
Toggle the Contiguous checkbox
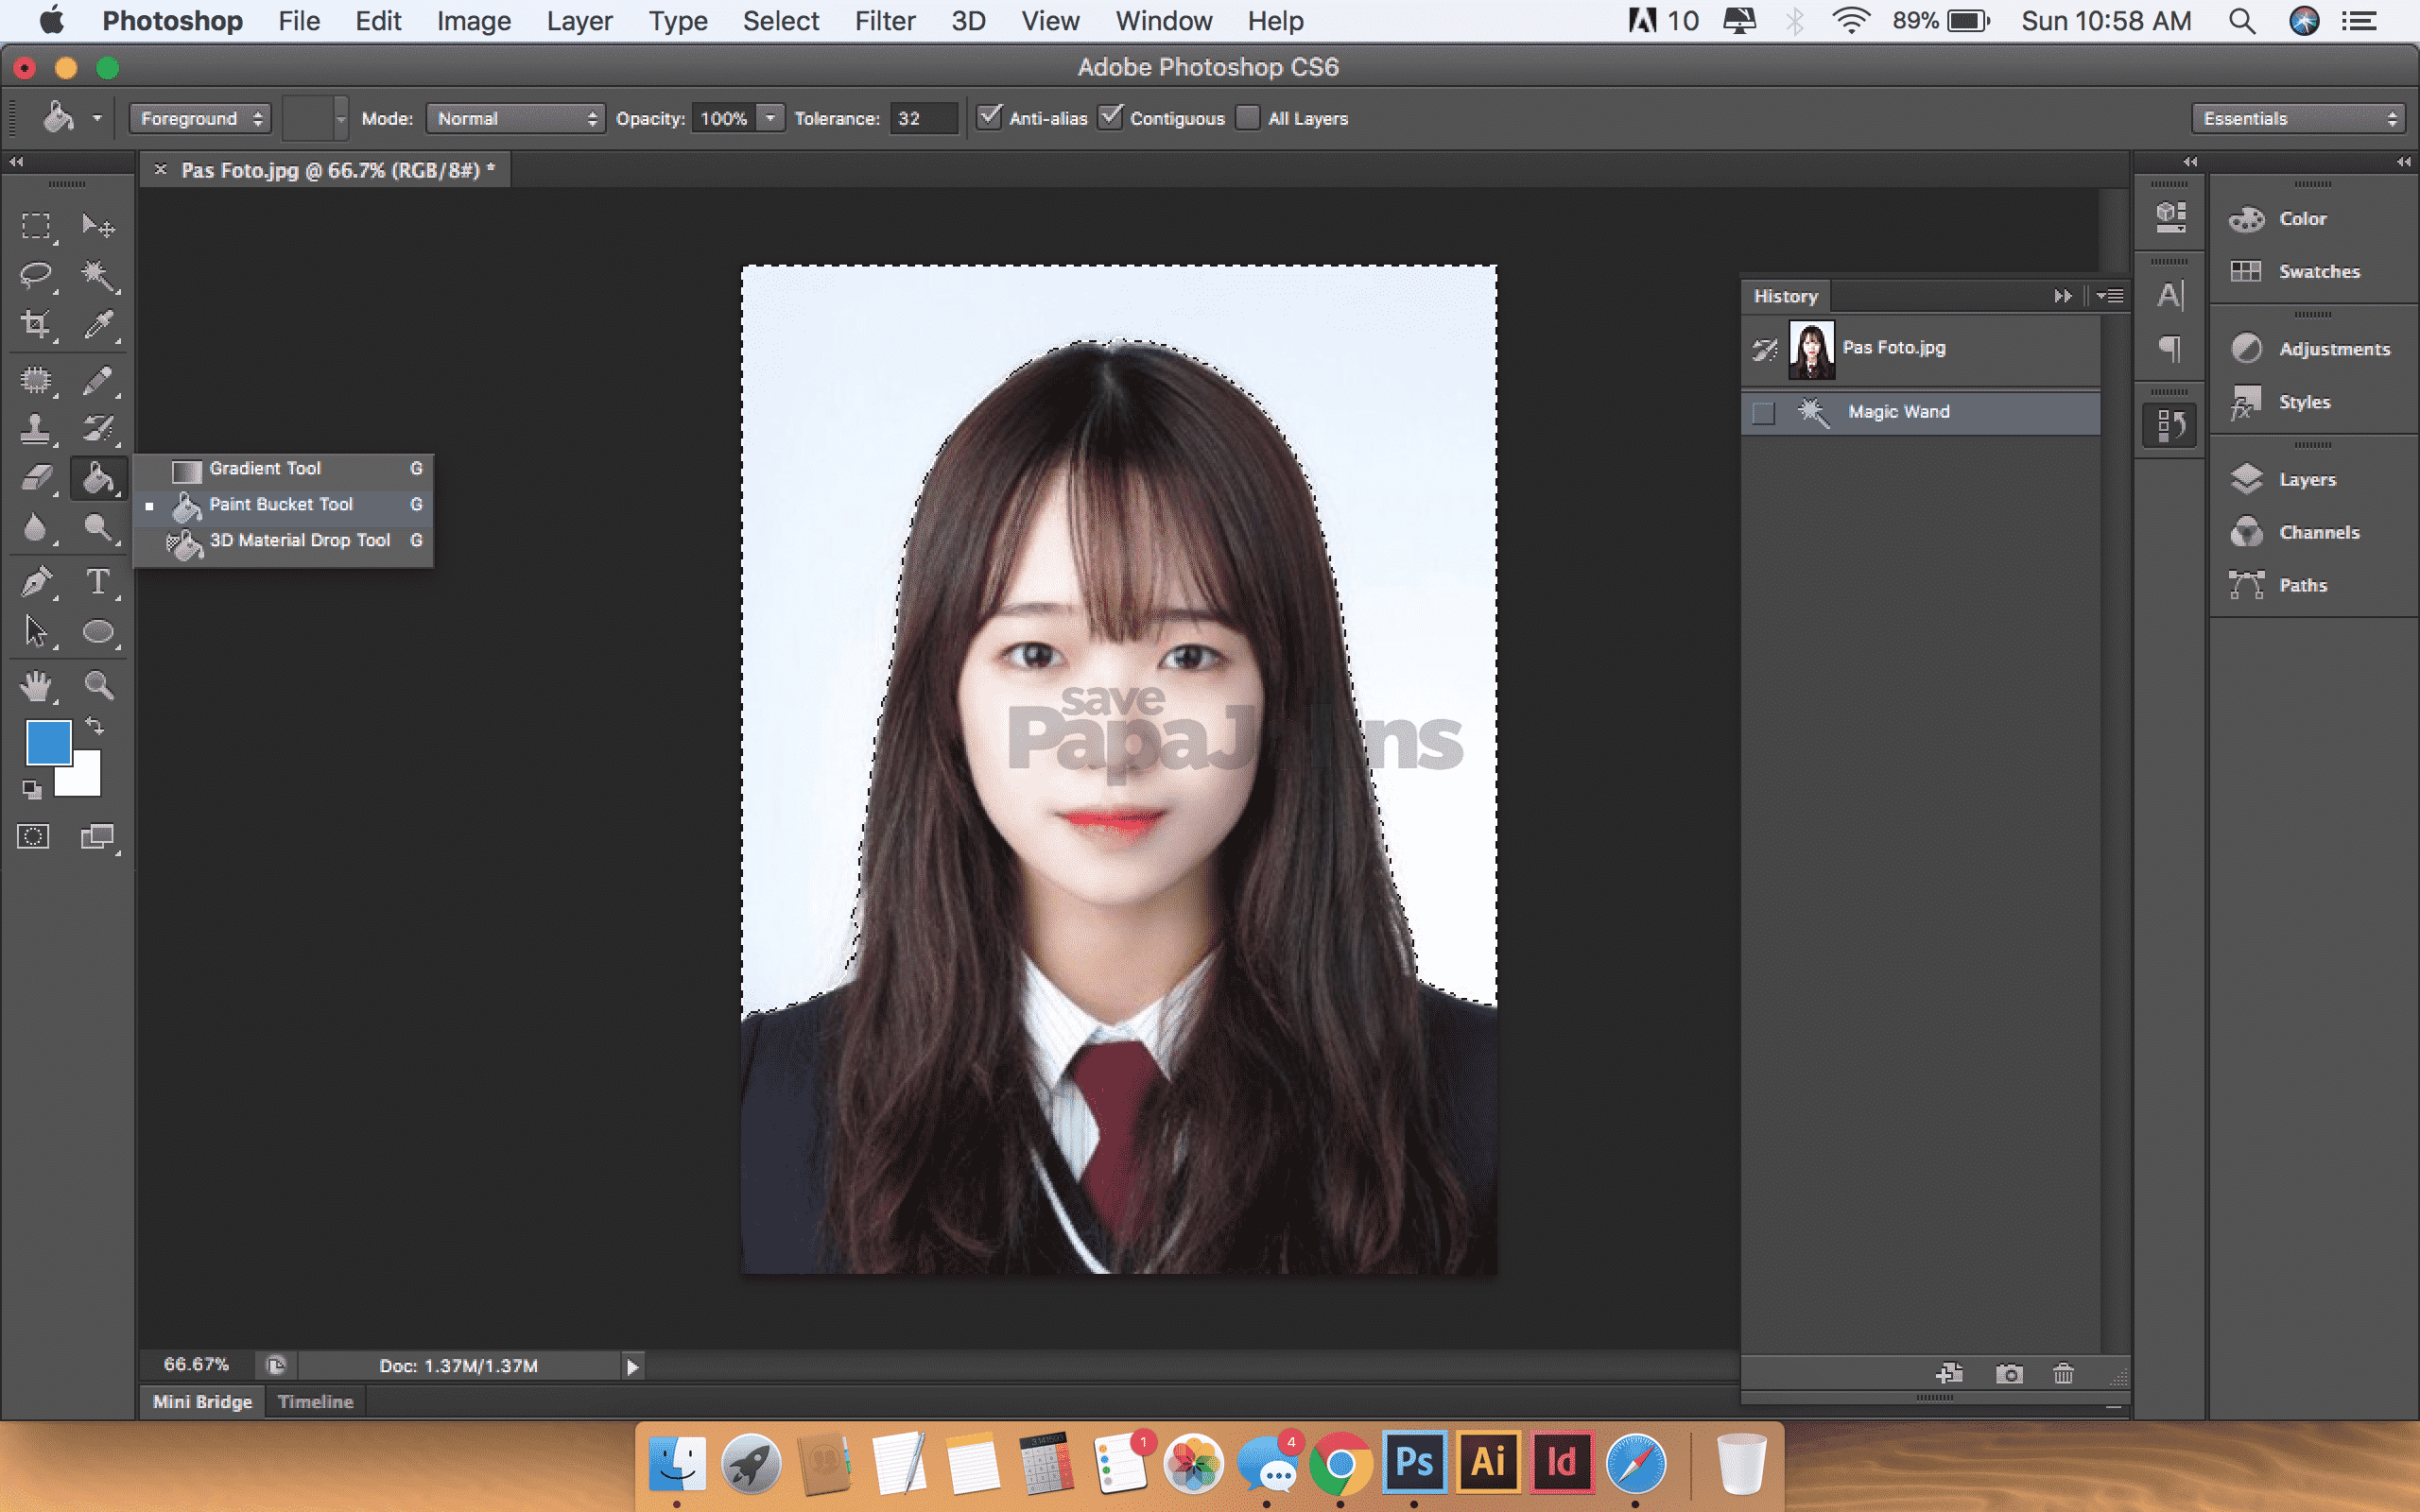(1110, 117)
